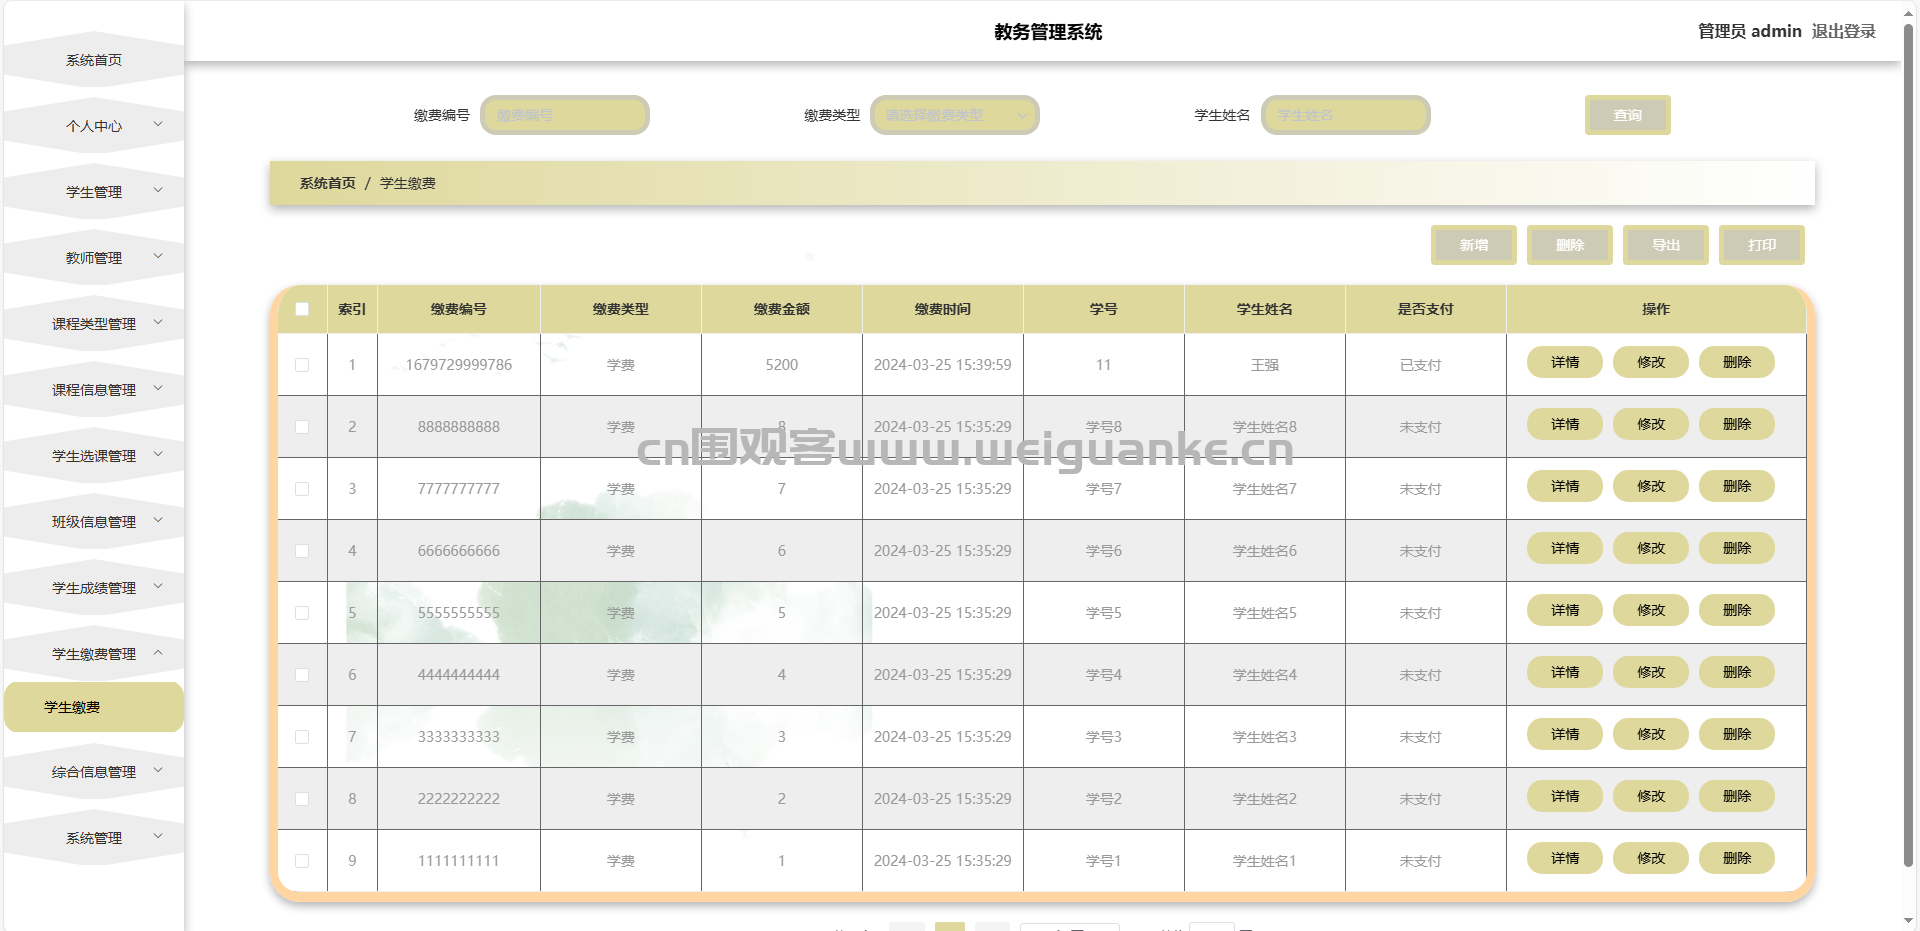Open the 缴费类型 dropdown filter

click(x=955, y=115)
